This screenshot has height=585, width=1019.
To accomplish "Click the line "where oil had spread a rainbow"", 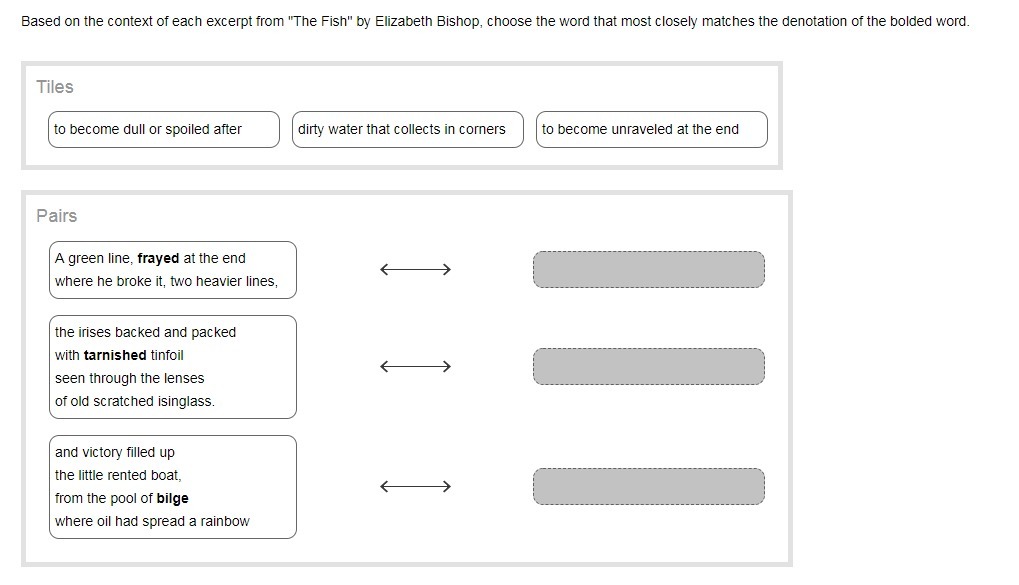I will tap(152, 521).
